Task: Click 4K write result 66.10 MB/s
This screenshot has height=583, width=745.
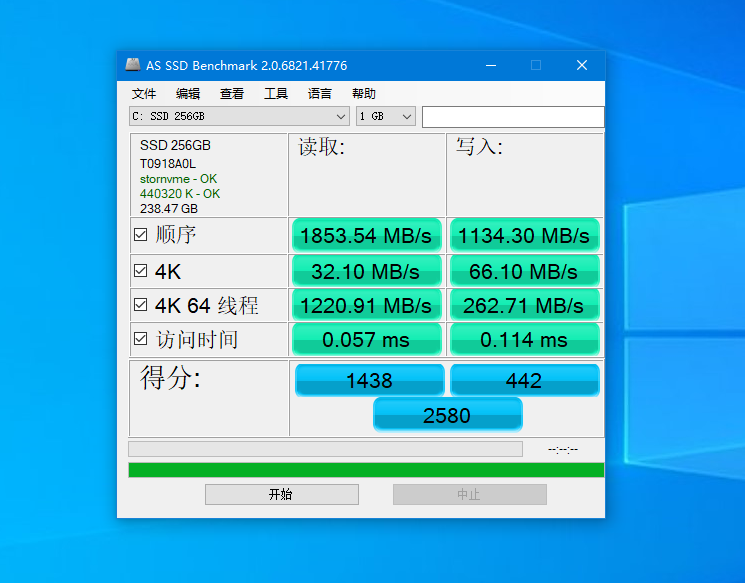Action: coord(525,271)
